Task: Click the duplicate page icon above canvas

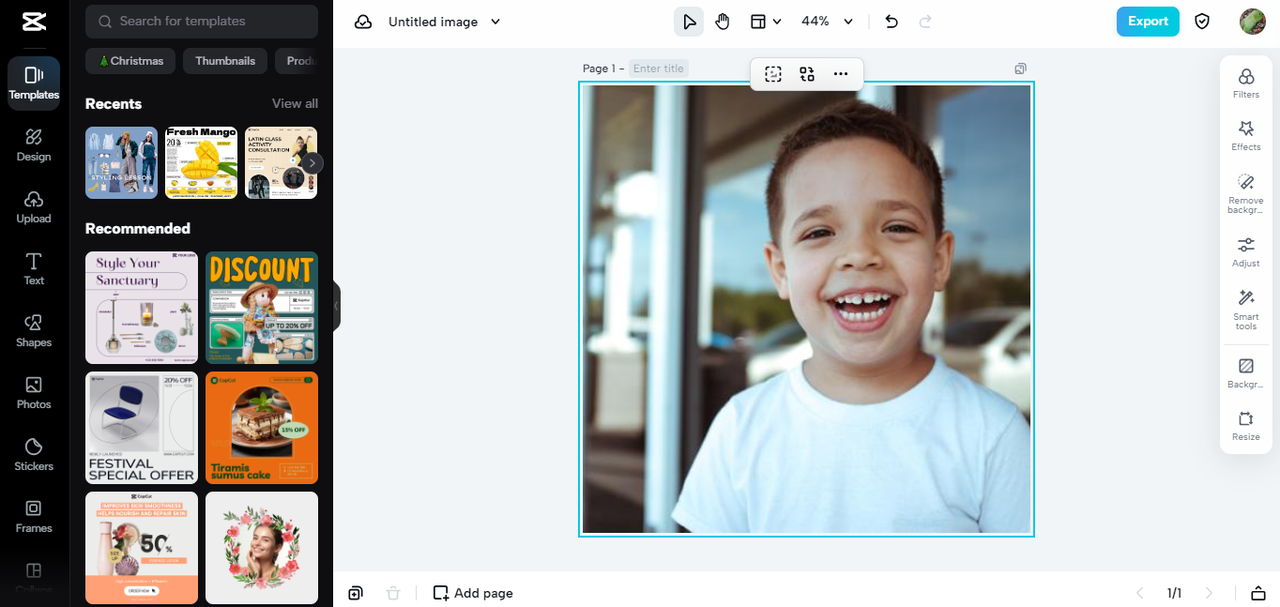Action: click(x=1020, y=69)
